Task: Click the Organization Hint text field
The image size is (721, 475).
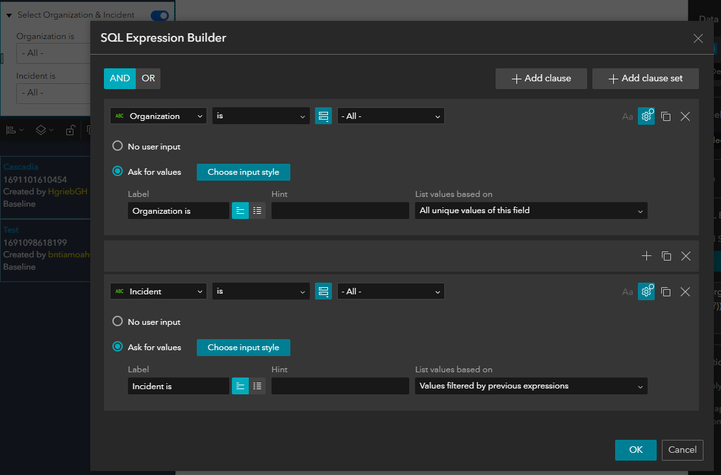Action: 340,211
